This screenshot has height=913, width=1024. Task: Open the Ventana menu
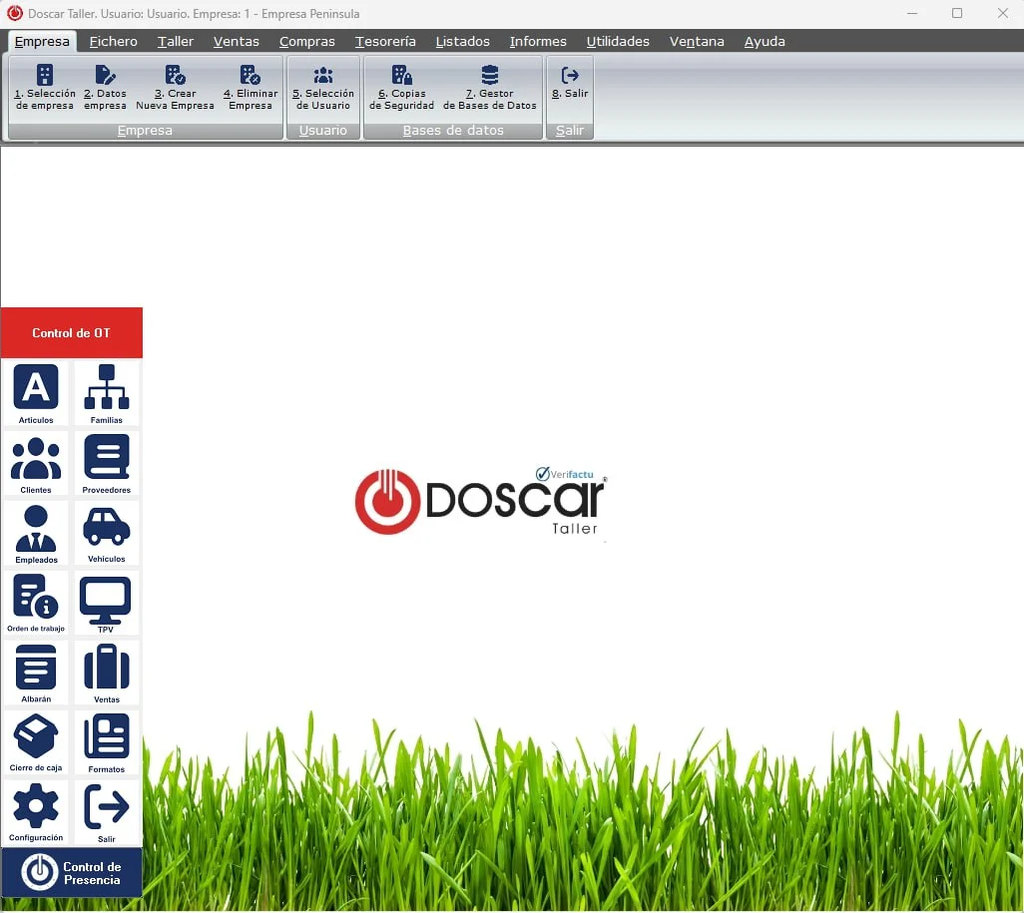click(x=696, y=41)
